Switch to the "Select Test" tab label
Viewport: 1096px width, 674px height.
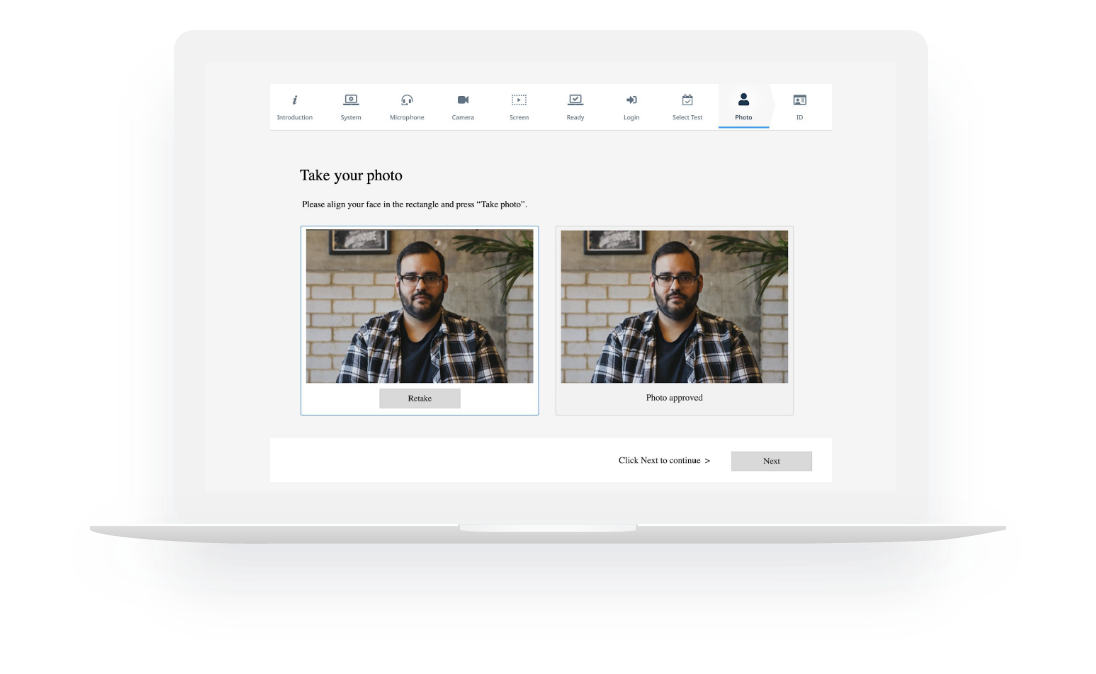pyautogui.click(x=687, y=118)
